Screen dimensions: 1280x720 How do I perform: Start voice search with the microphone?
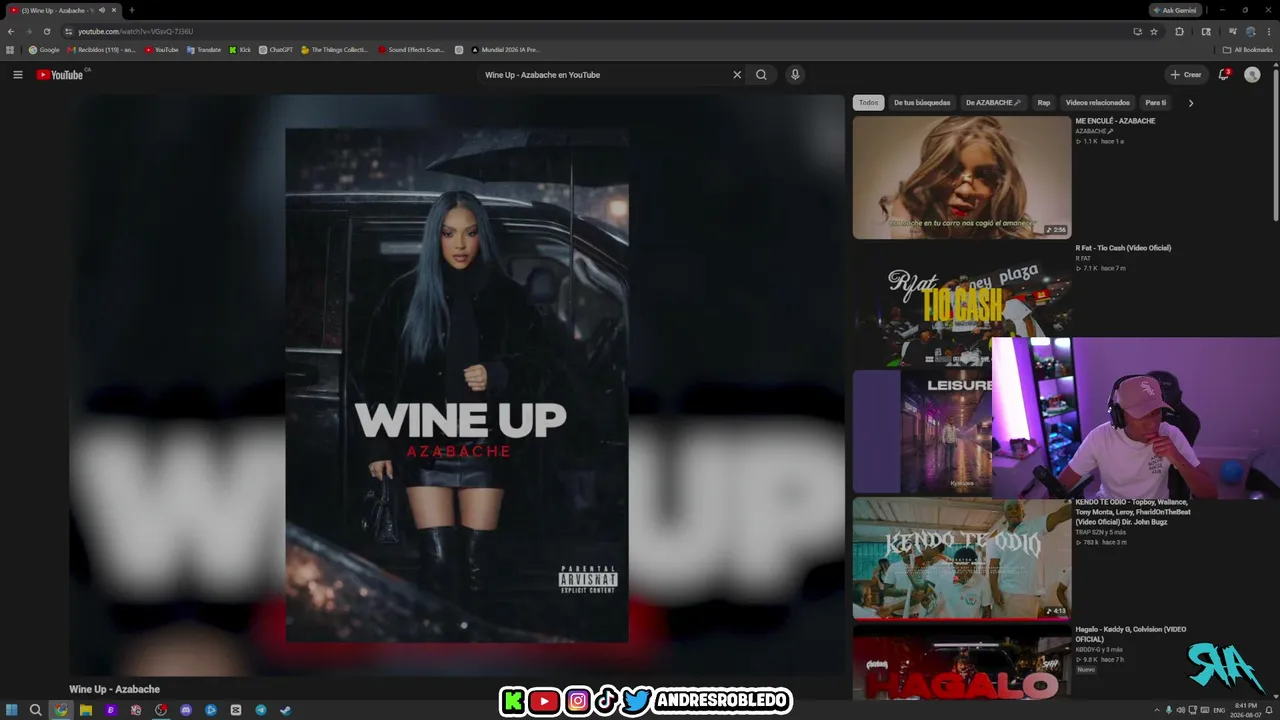pos(795,75)
